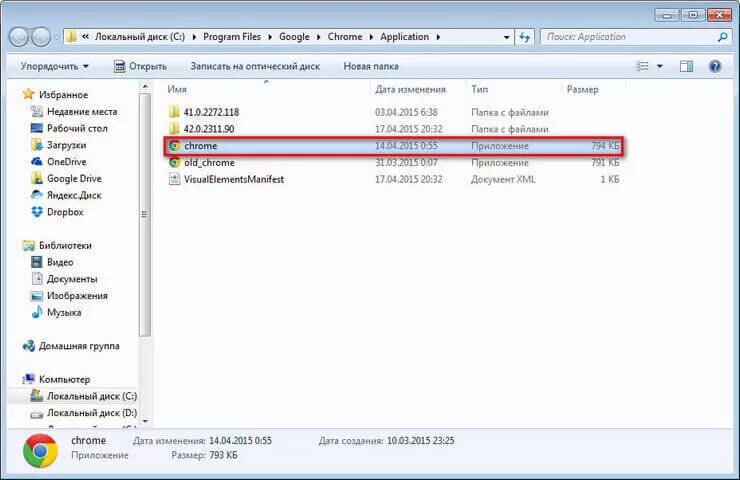Click the old_chrome application icon
The width and height of the screenshot is (740, 480).
tap(175, 162)
